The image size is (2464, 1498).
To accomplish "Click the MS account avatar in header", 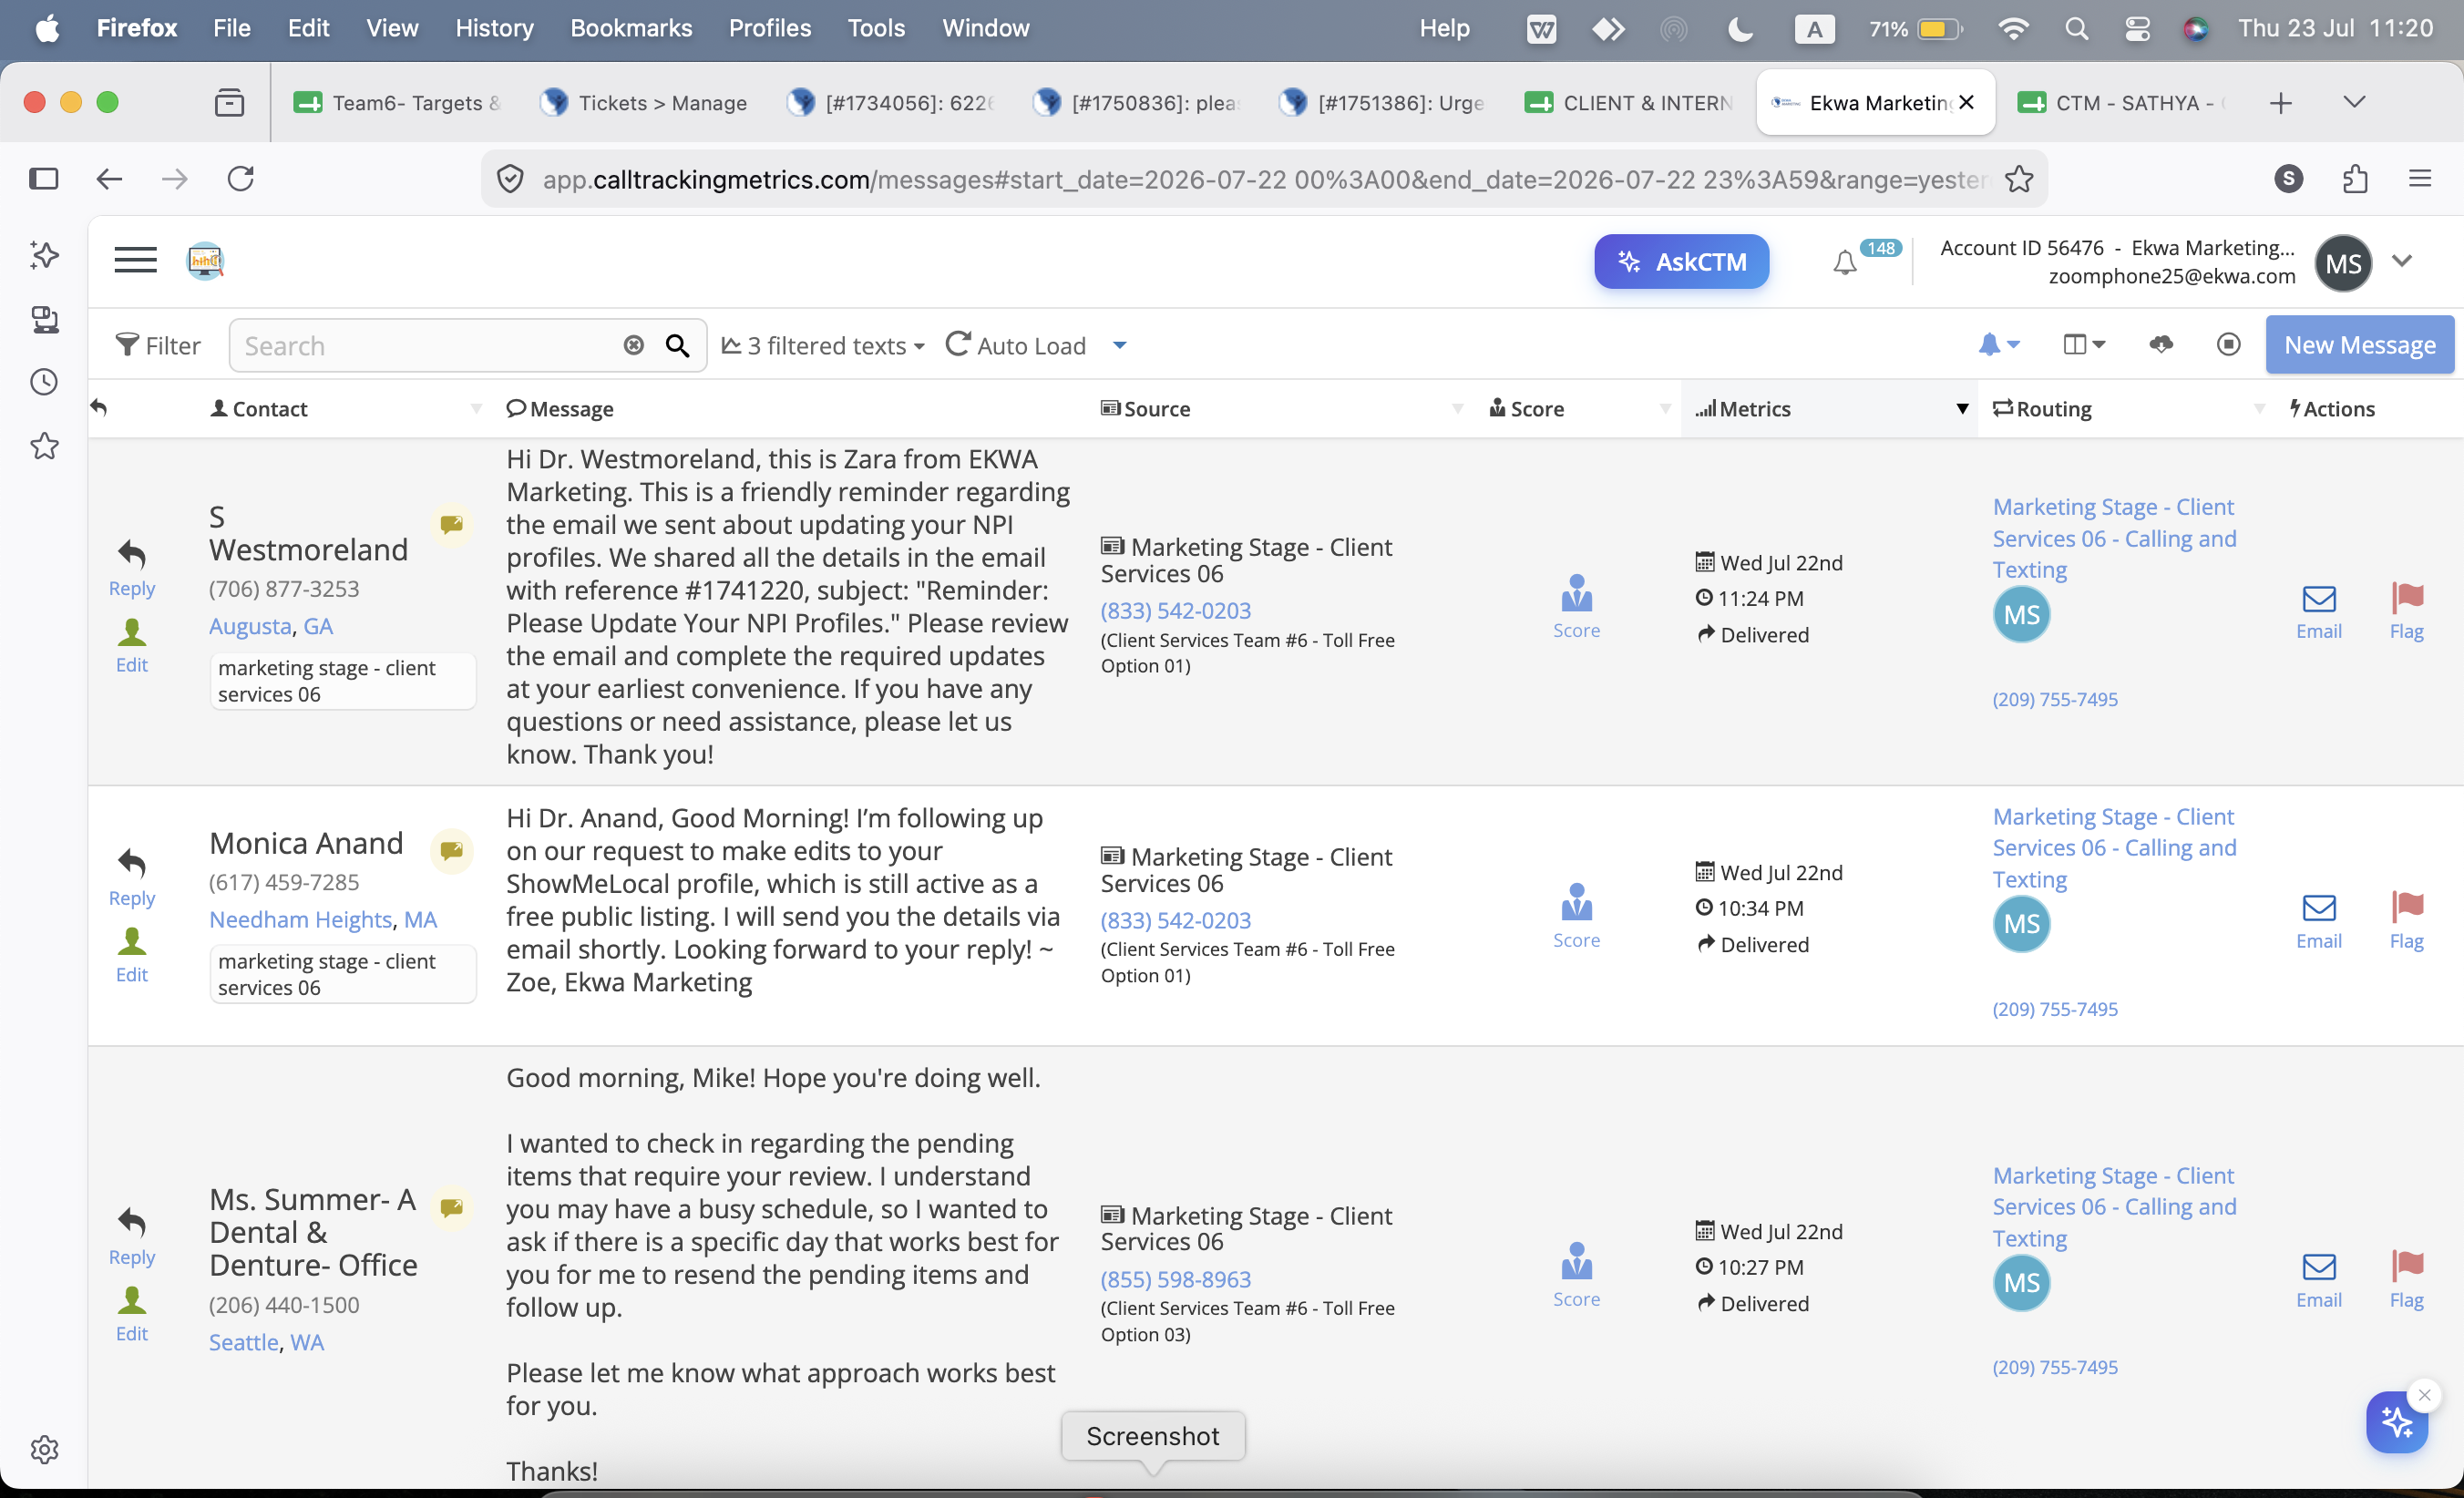I will [x=2343, y=262].
